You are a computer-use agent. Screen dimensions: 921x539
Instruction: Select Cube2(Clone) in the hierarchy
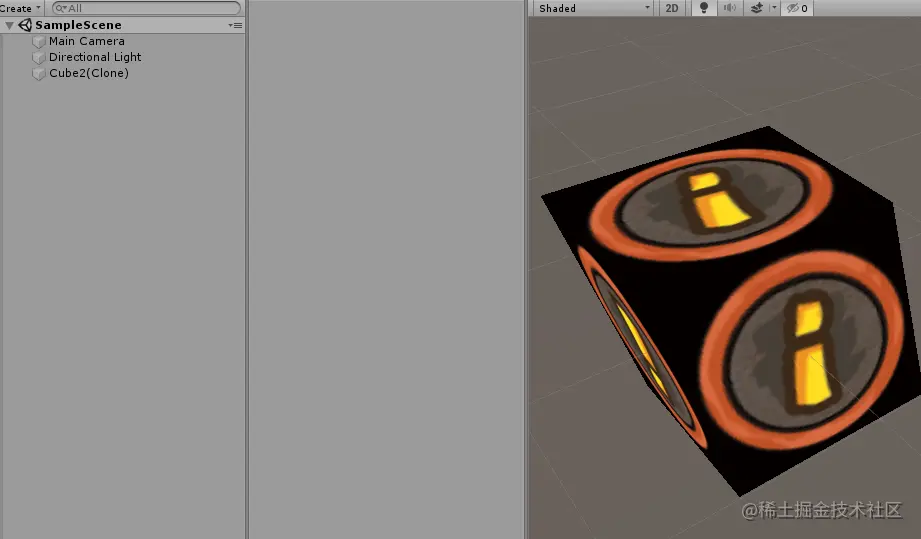point(89,73)
